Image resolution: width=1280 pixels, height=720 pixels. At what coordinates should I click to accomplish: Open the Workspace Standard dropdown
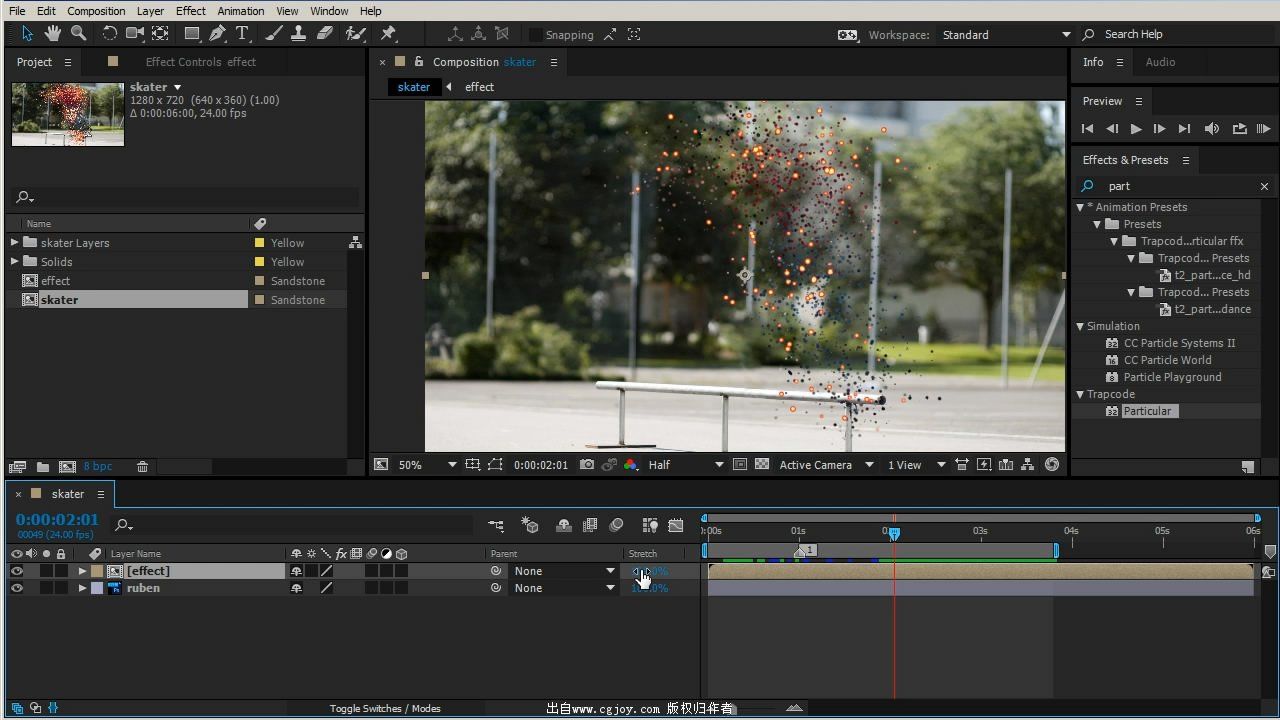(1006, 35)
